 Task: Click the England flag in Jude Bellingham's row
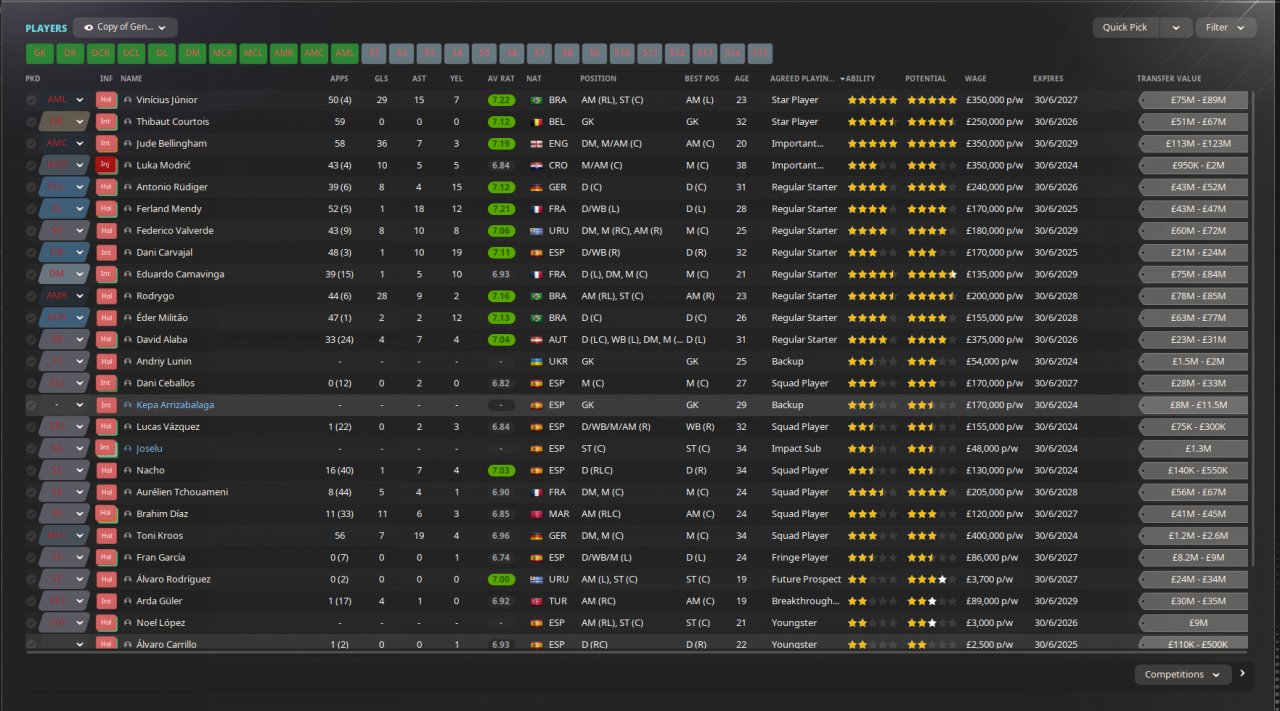click(x=536, y=144)
